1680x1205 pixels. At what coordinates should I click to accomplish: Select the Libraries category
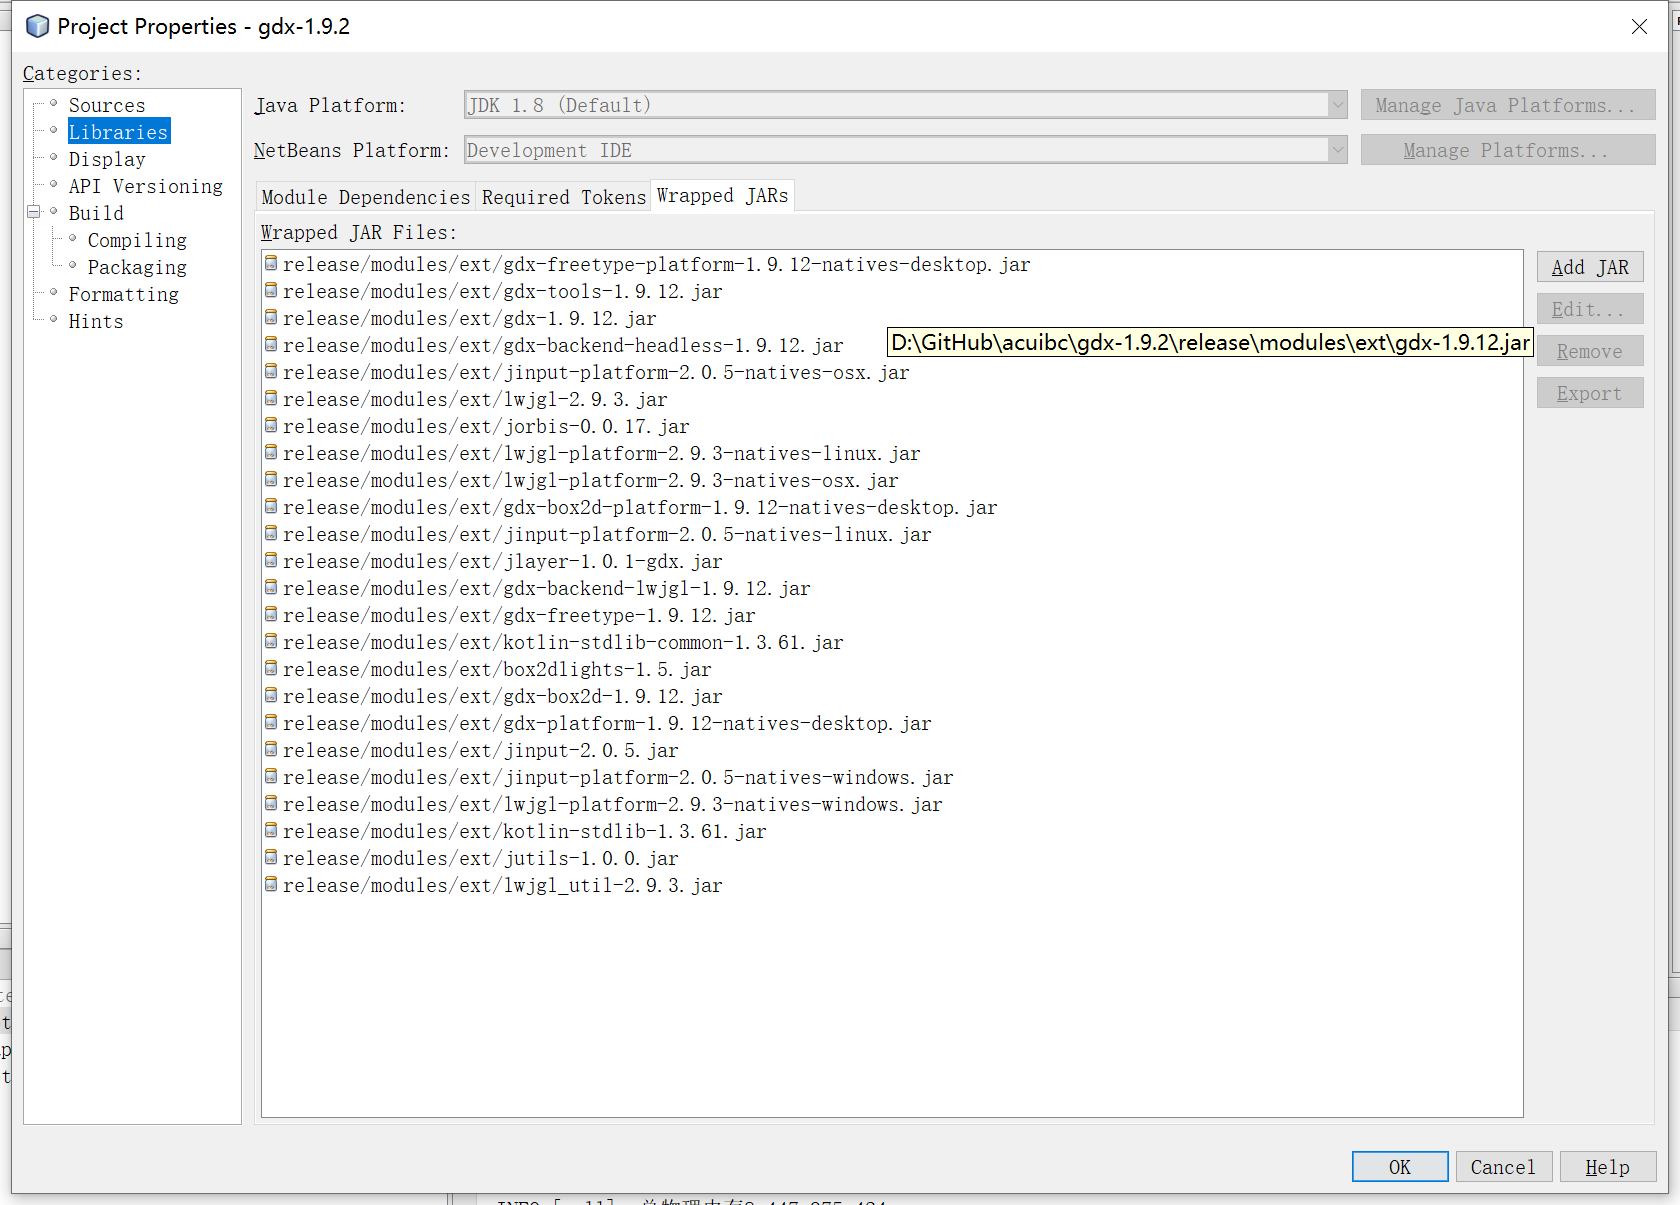coord(119,132)
